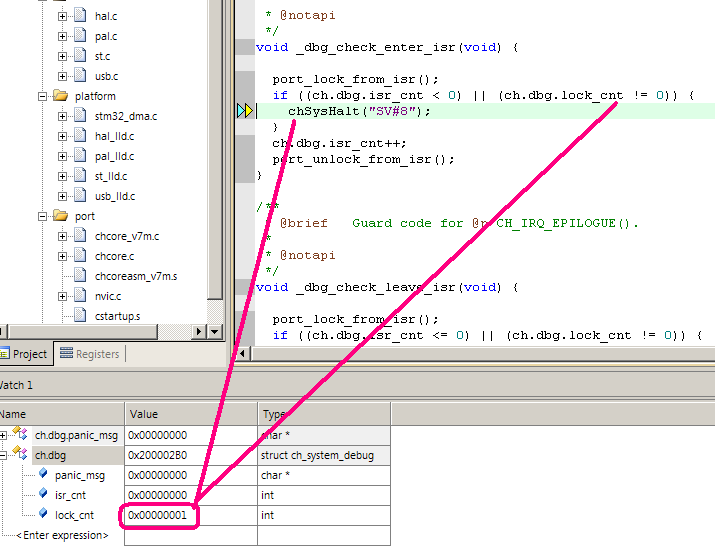Viewport: 715px width, 556px height.
Task: Expand nvic.c file node
Action: pyautogui.click(x=62, y=296)
